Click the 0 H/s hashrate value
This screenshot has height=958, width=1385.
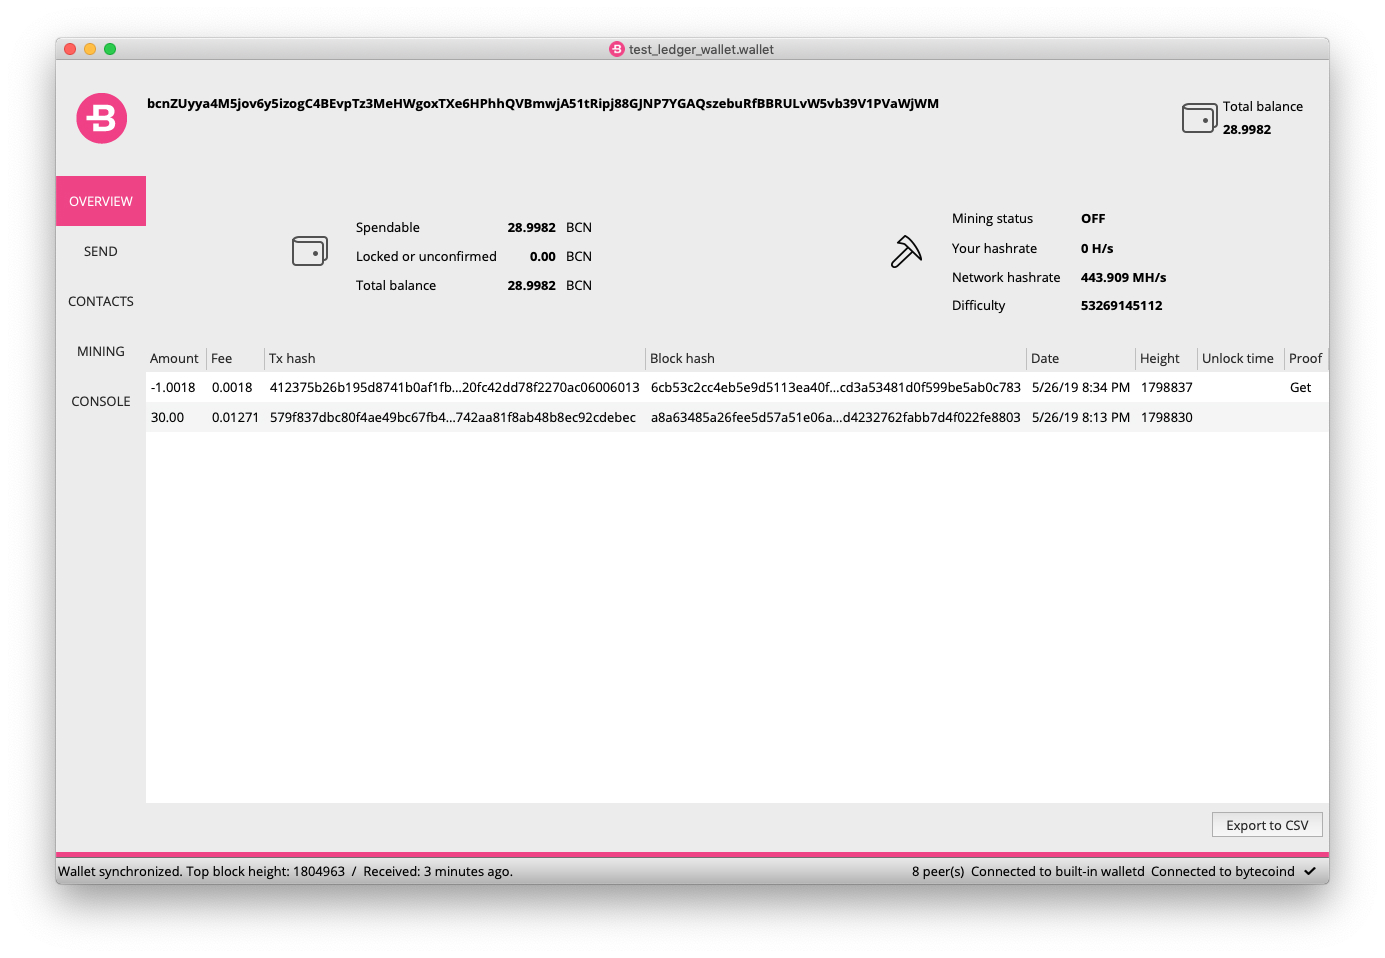click(1097, 249)
